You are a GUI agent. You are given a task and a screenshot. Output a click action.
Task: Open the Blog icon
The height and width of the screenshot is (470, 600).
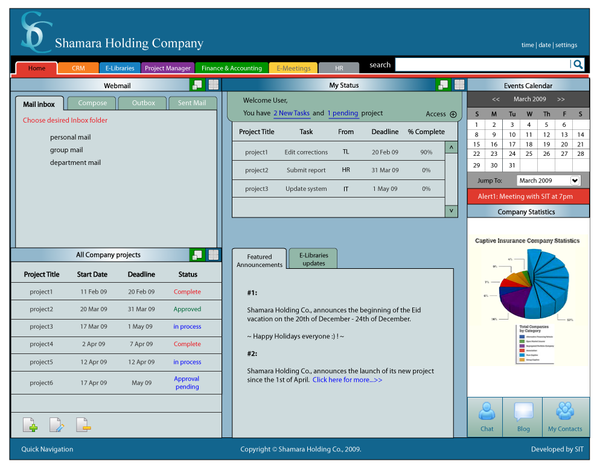(x=523, y=415)
